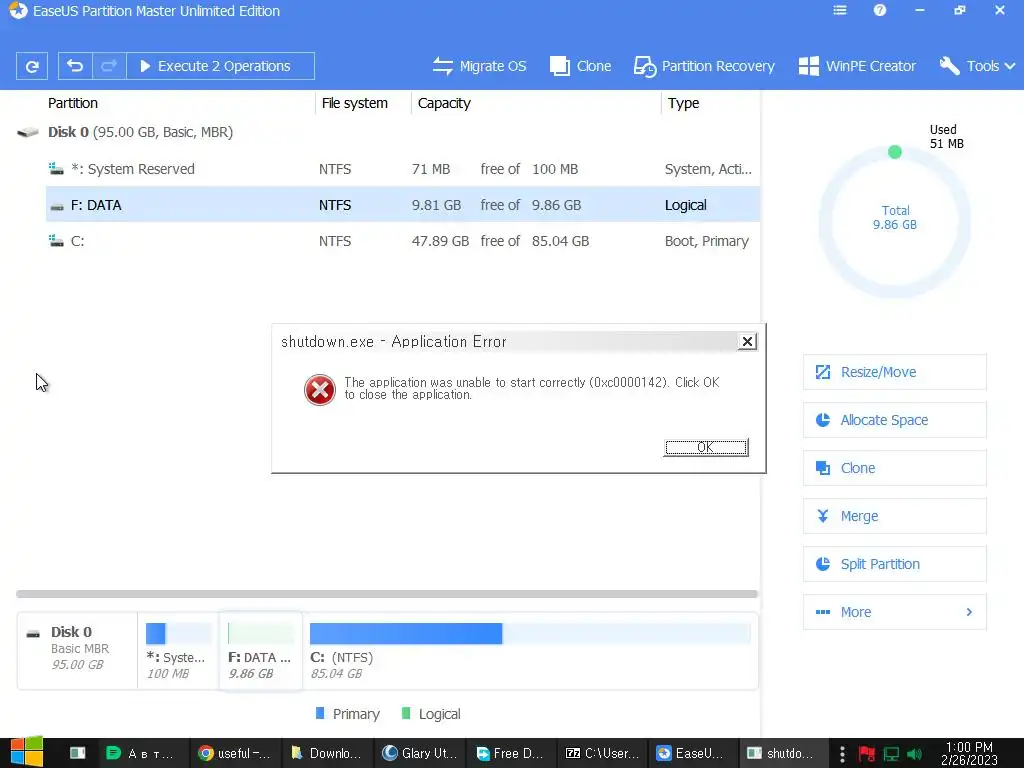Click the green monitor network tray icon
Viewport: 1024px width, 768px height.
click(891, 754)
